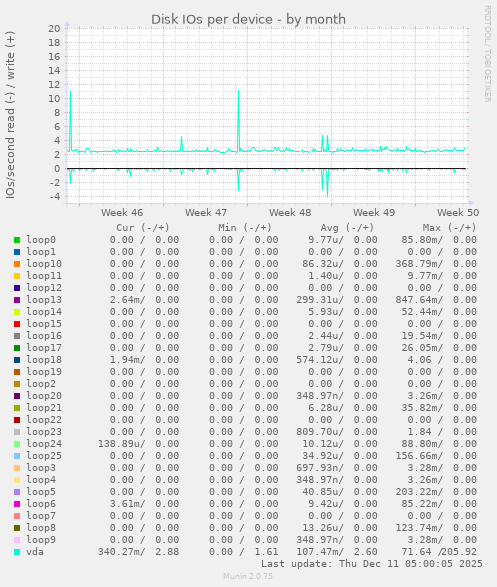Viewport: 497px width, 587px height.
Task: Click the y-axis tick label 20
Action: (x=54, y=28)
